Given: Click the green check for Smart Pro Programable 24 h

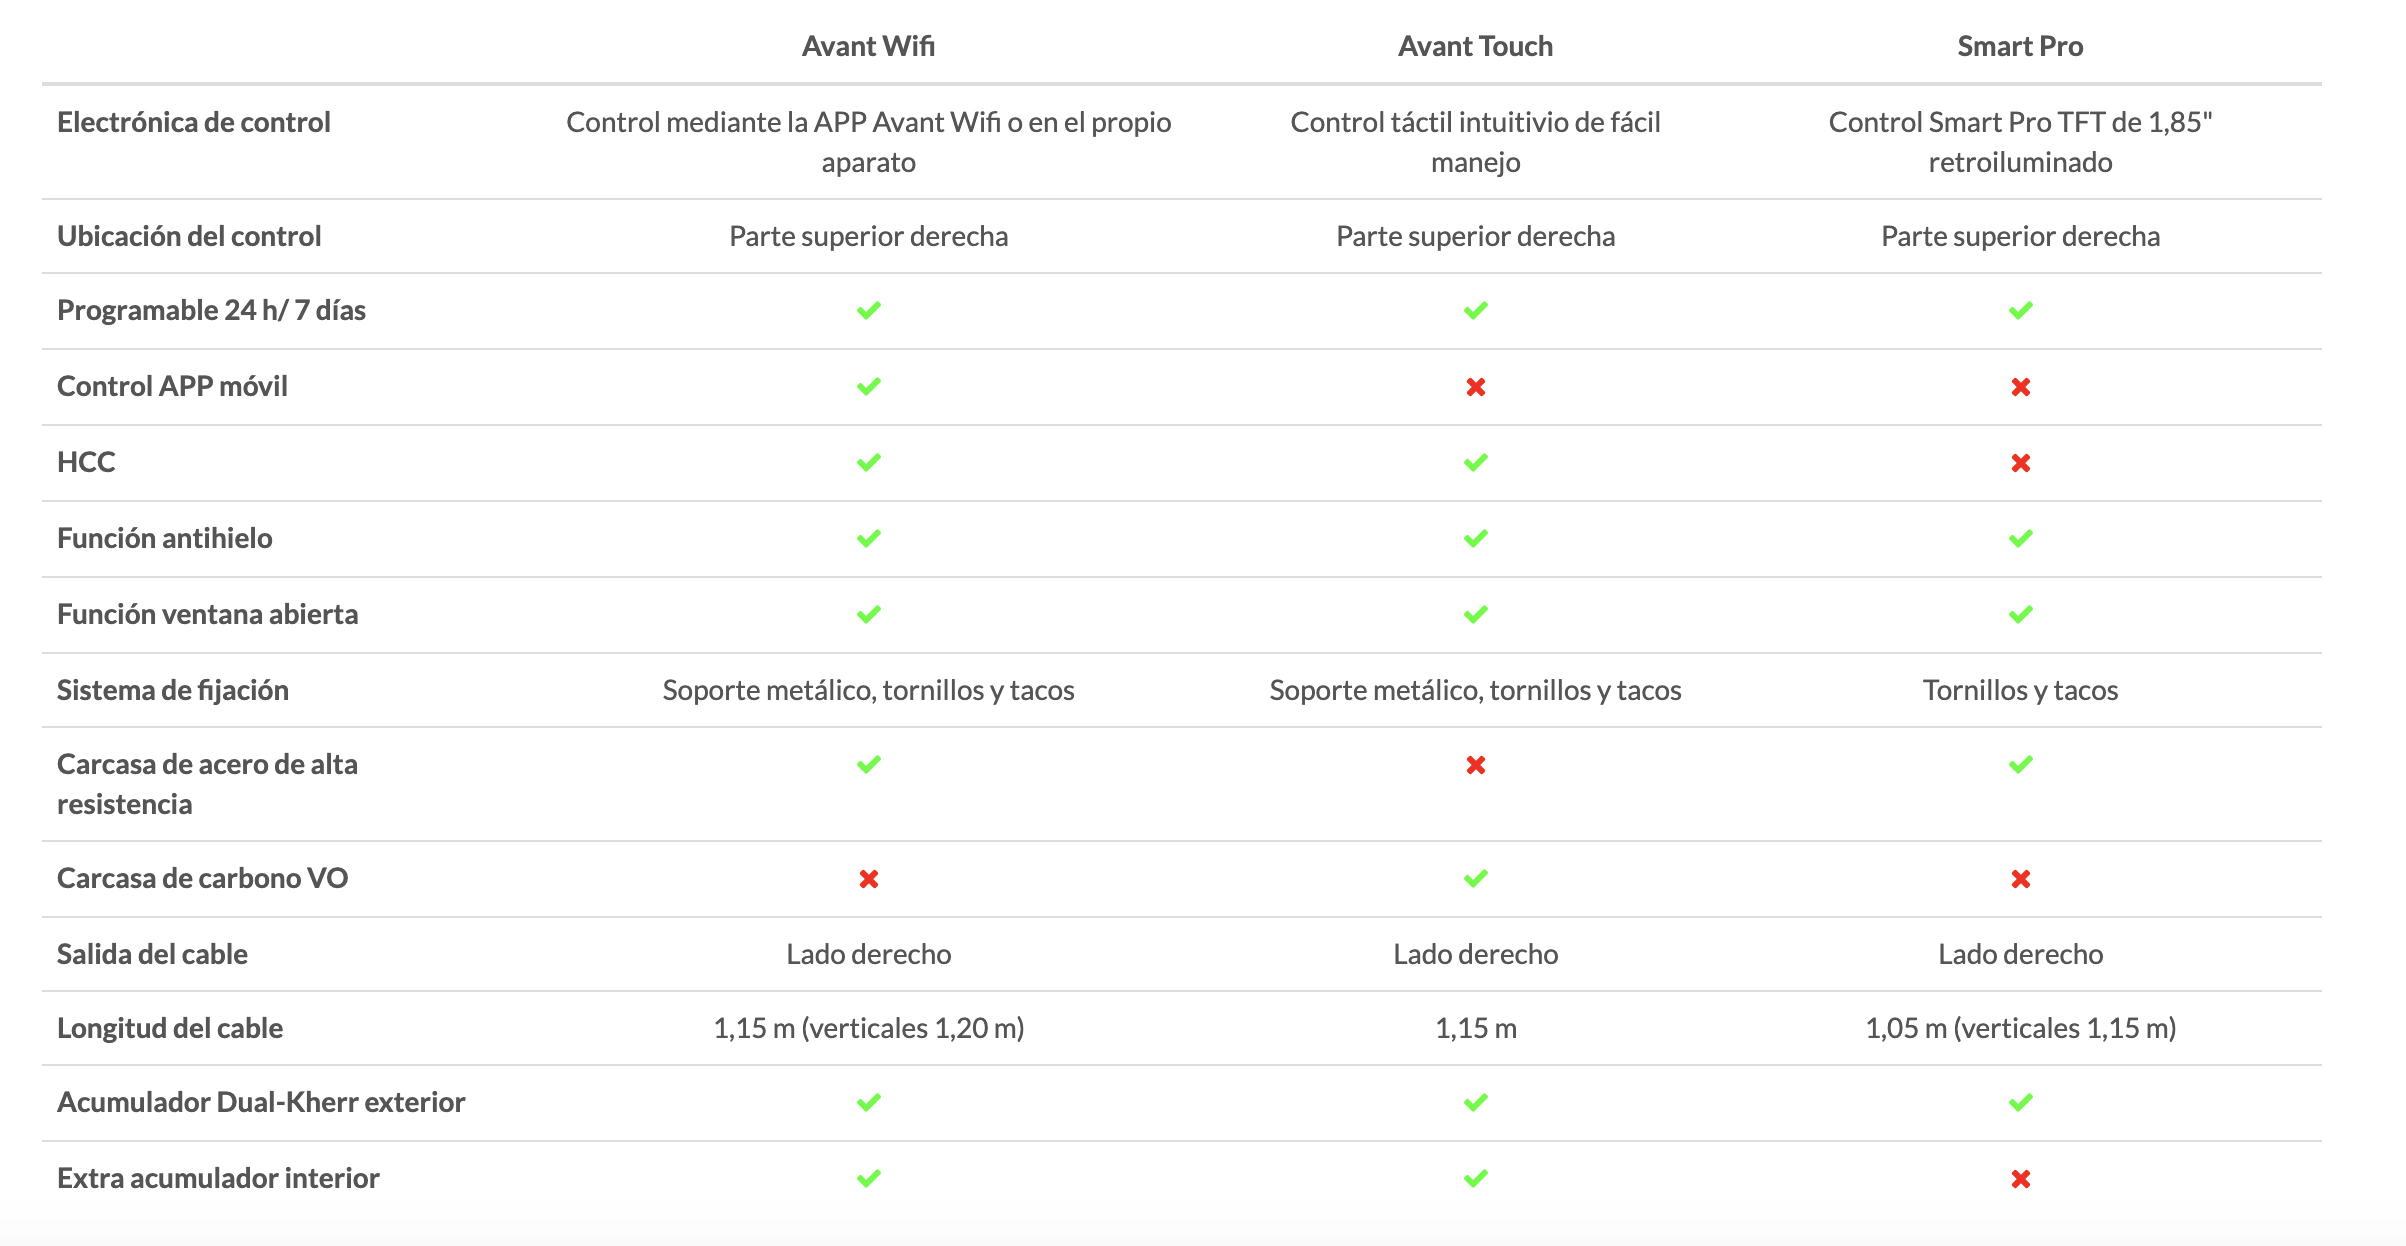Looking at the screenshot, I should 2021,310.
